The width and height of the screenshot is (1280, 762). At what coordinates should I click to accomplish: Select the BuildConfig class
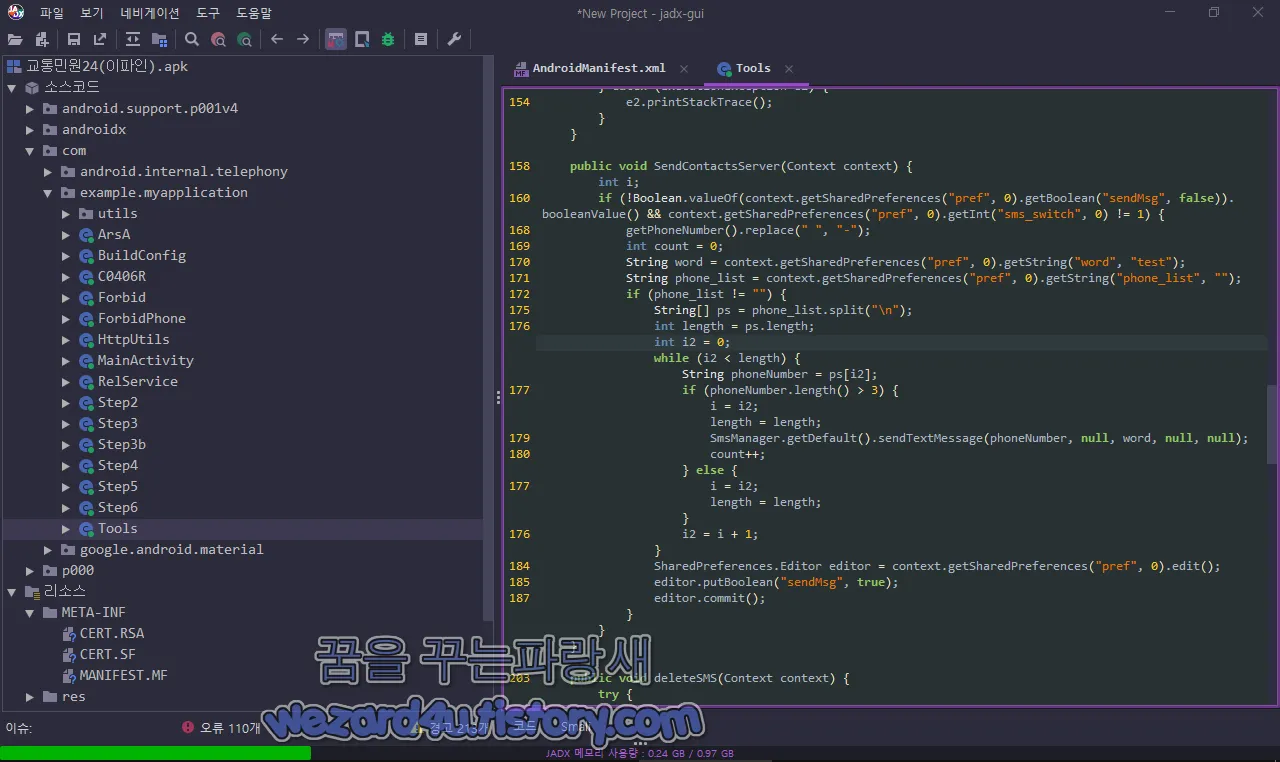click(142, 255)
